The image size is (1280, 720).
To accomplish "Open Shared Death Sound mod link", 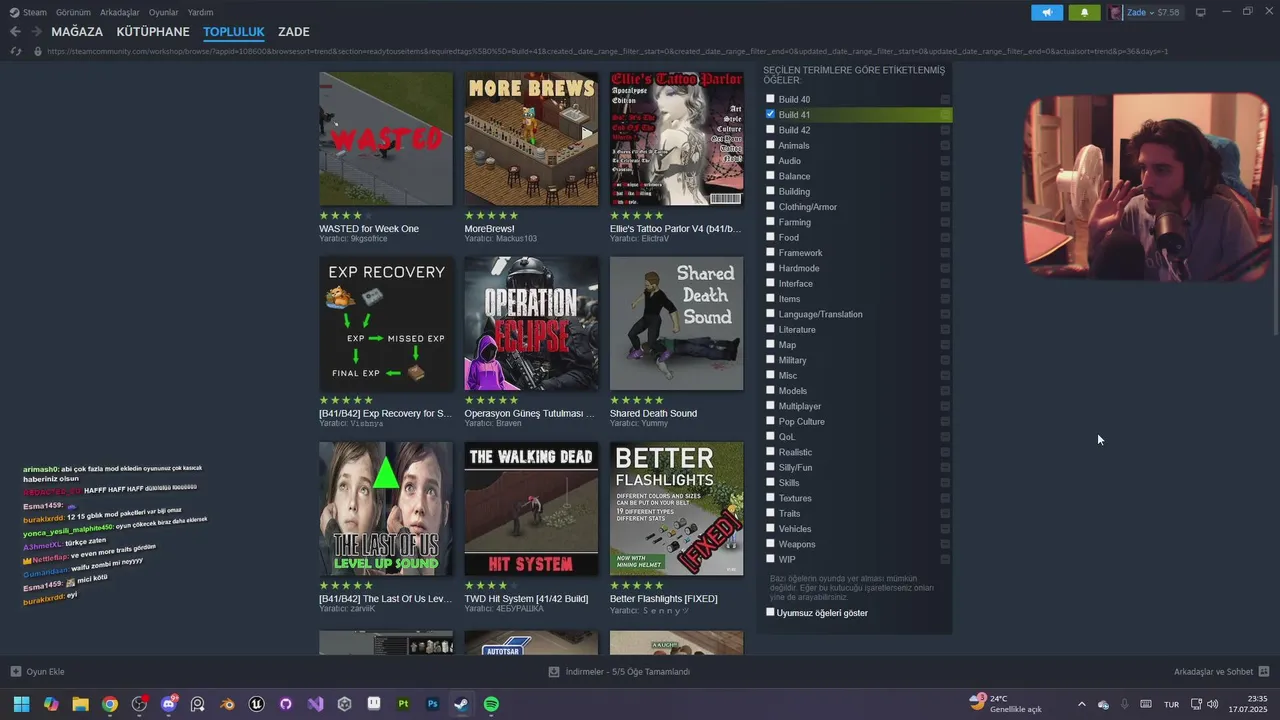I will point(653,413).
